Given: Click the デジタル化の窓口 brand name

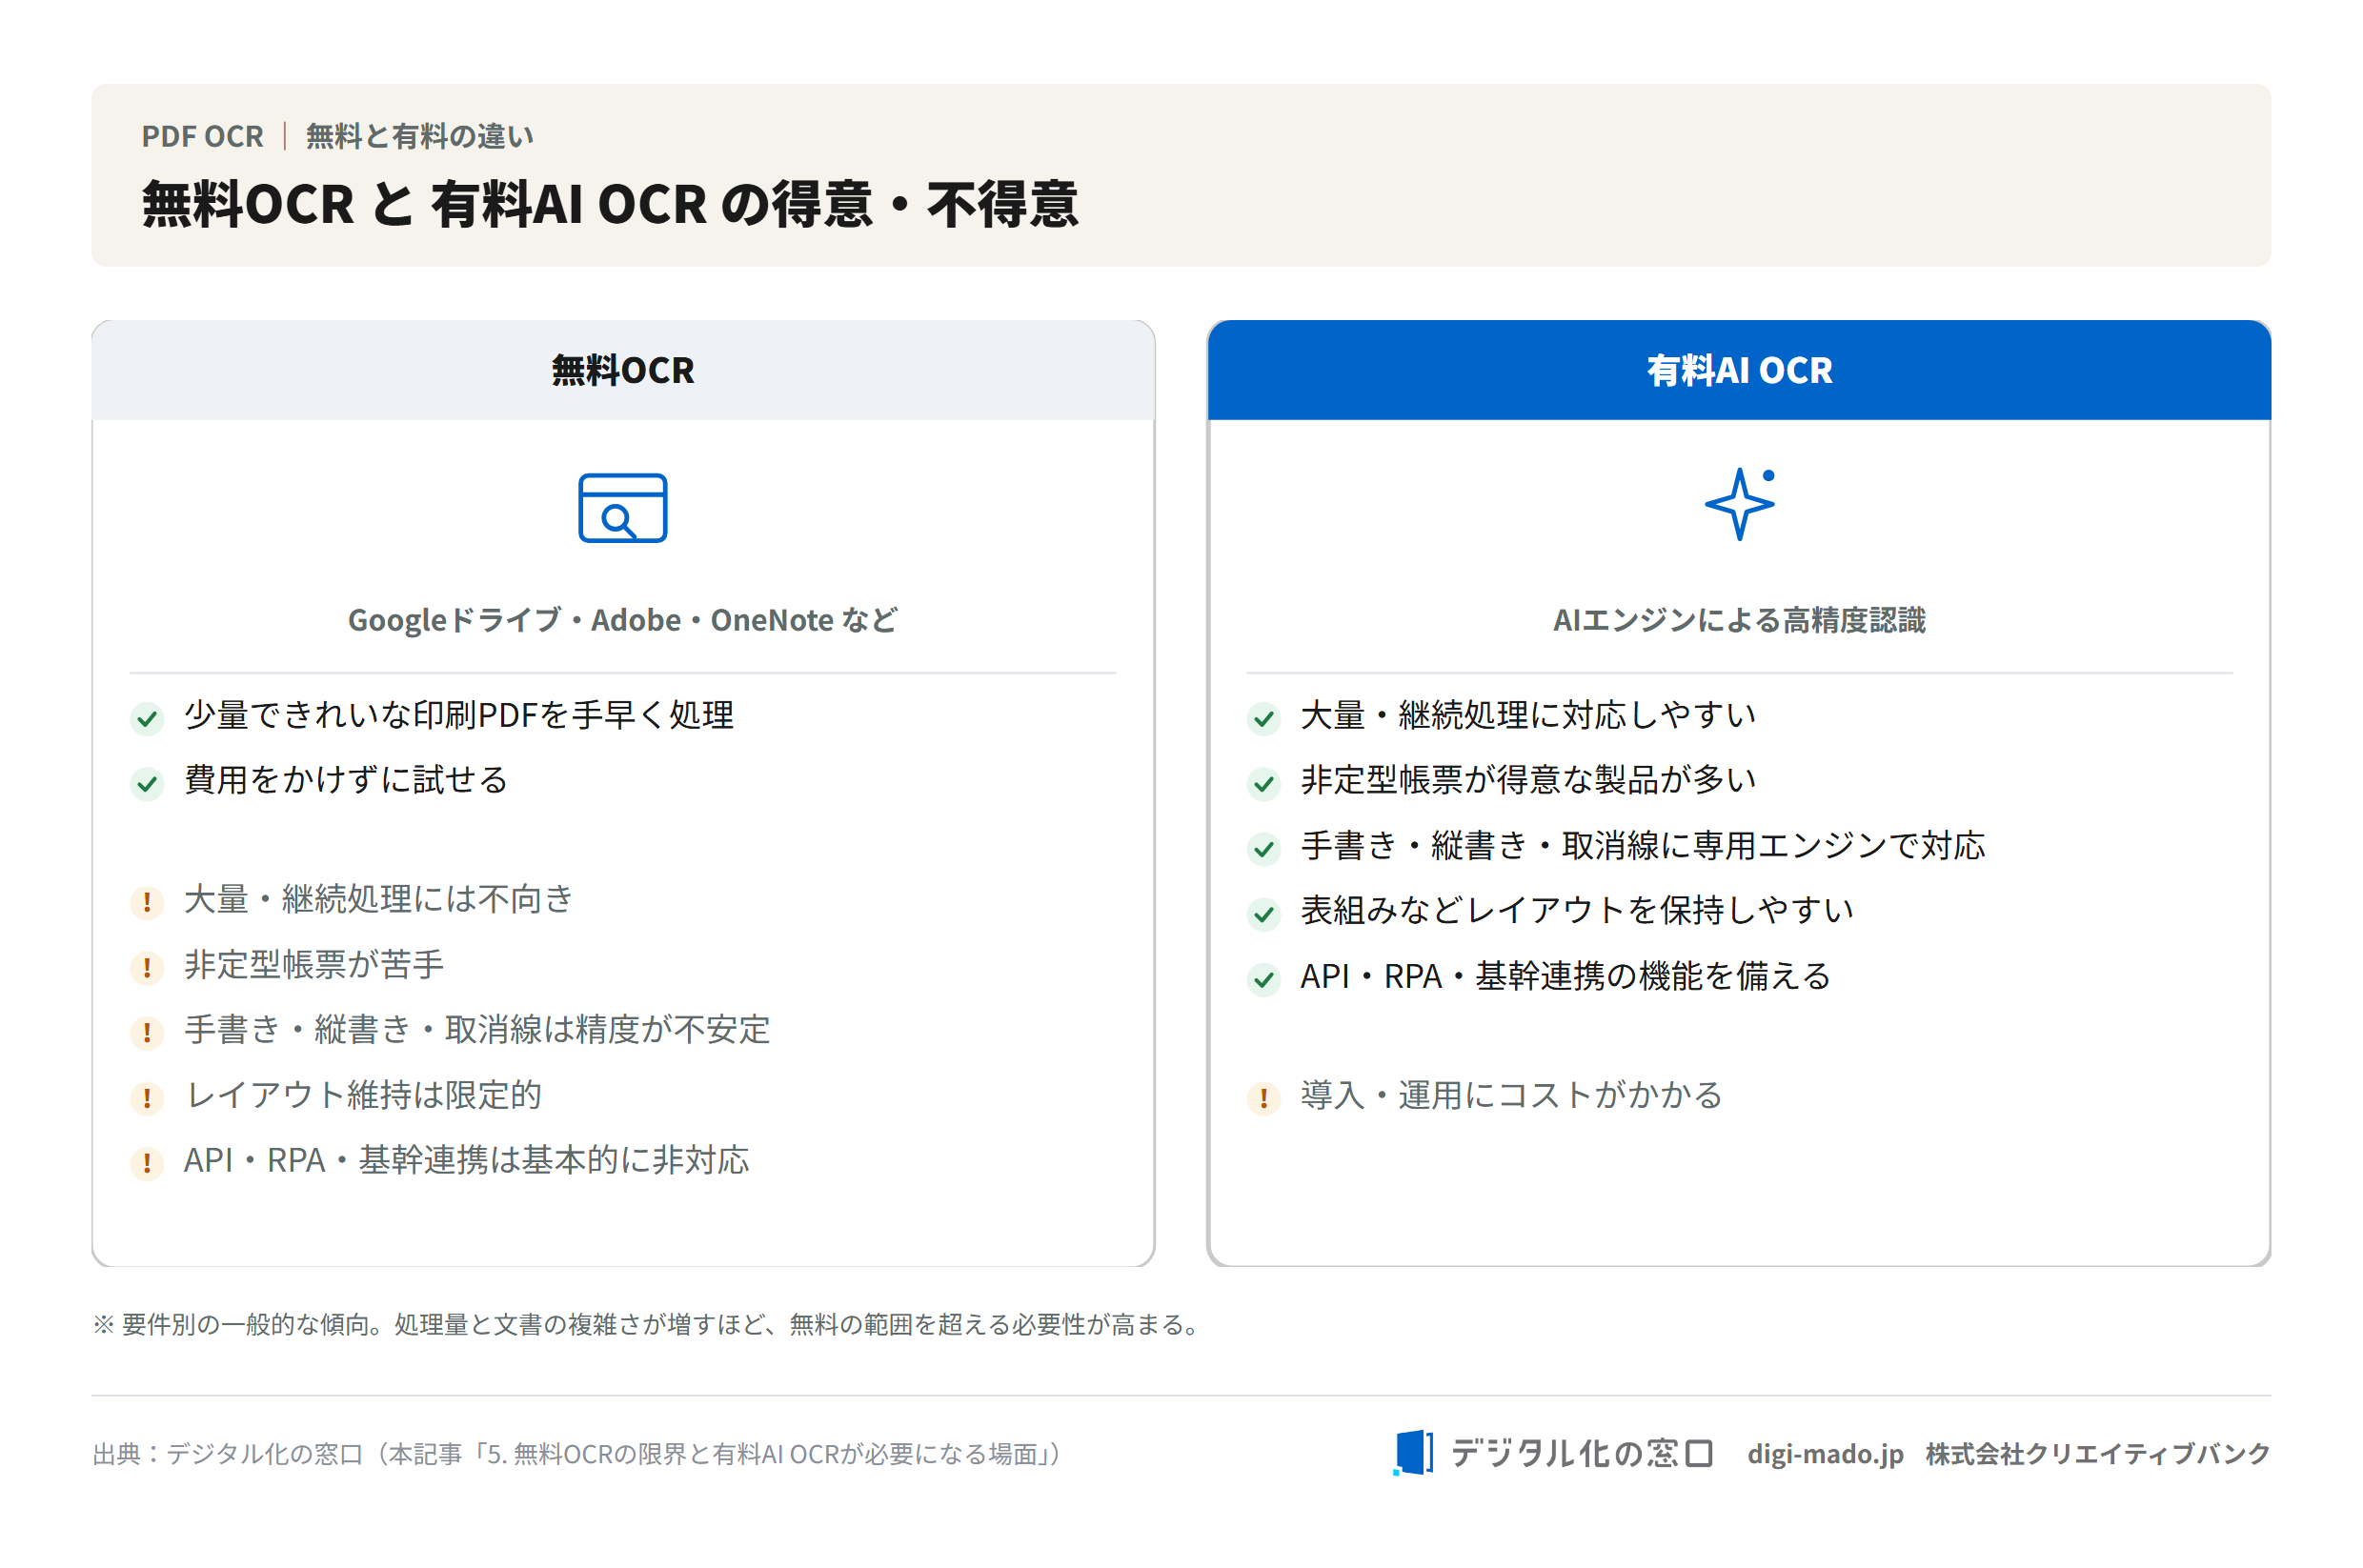Looking at the screenshot, I should click(x=1582, y=1453).
